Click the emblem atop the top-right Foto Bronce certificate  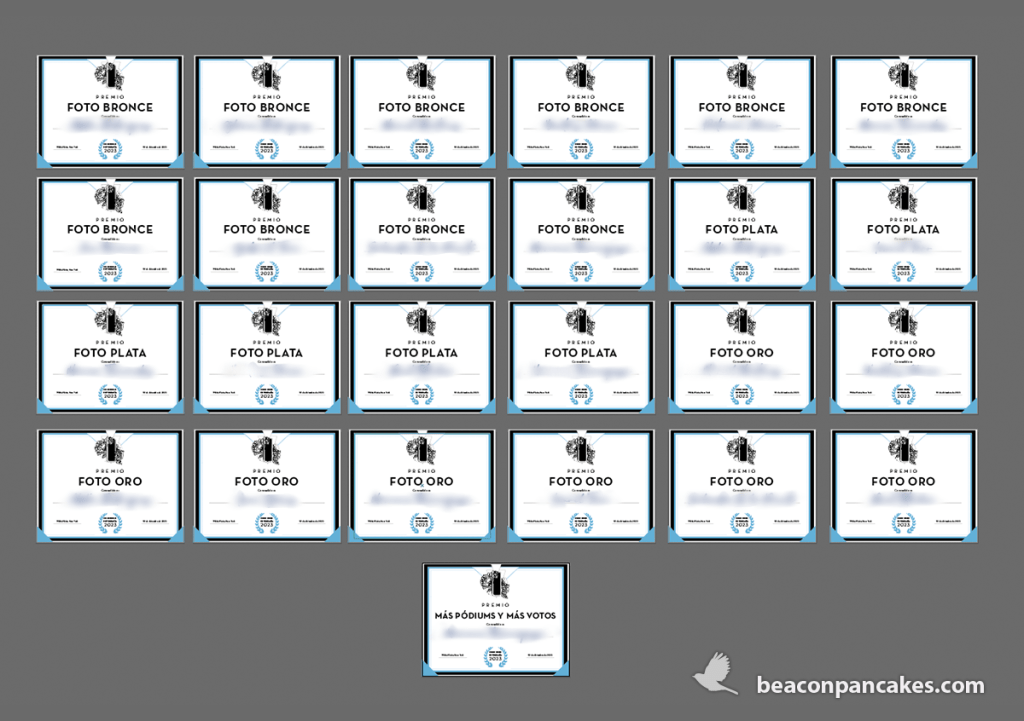(x=903, y=75)
